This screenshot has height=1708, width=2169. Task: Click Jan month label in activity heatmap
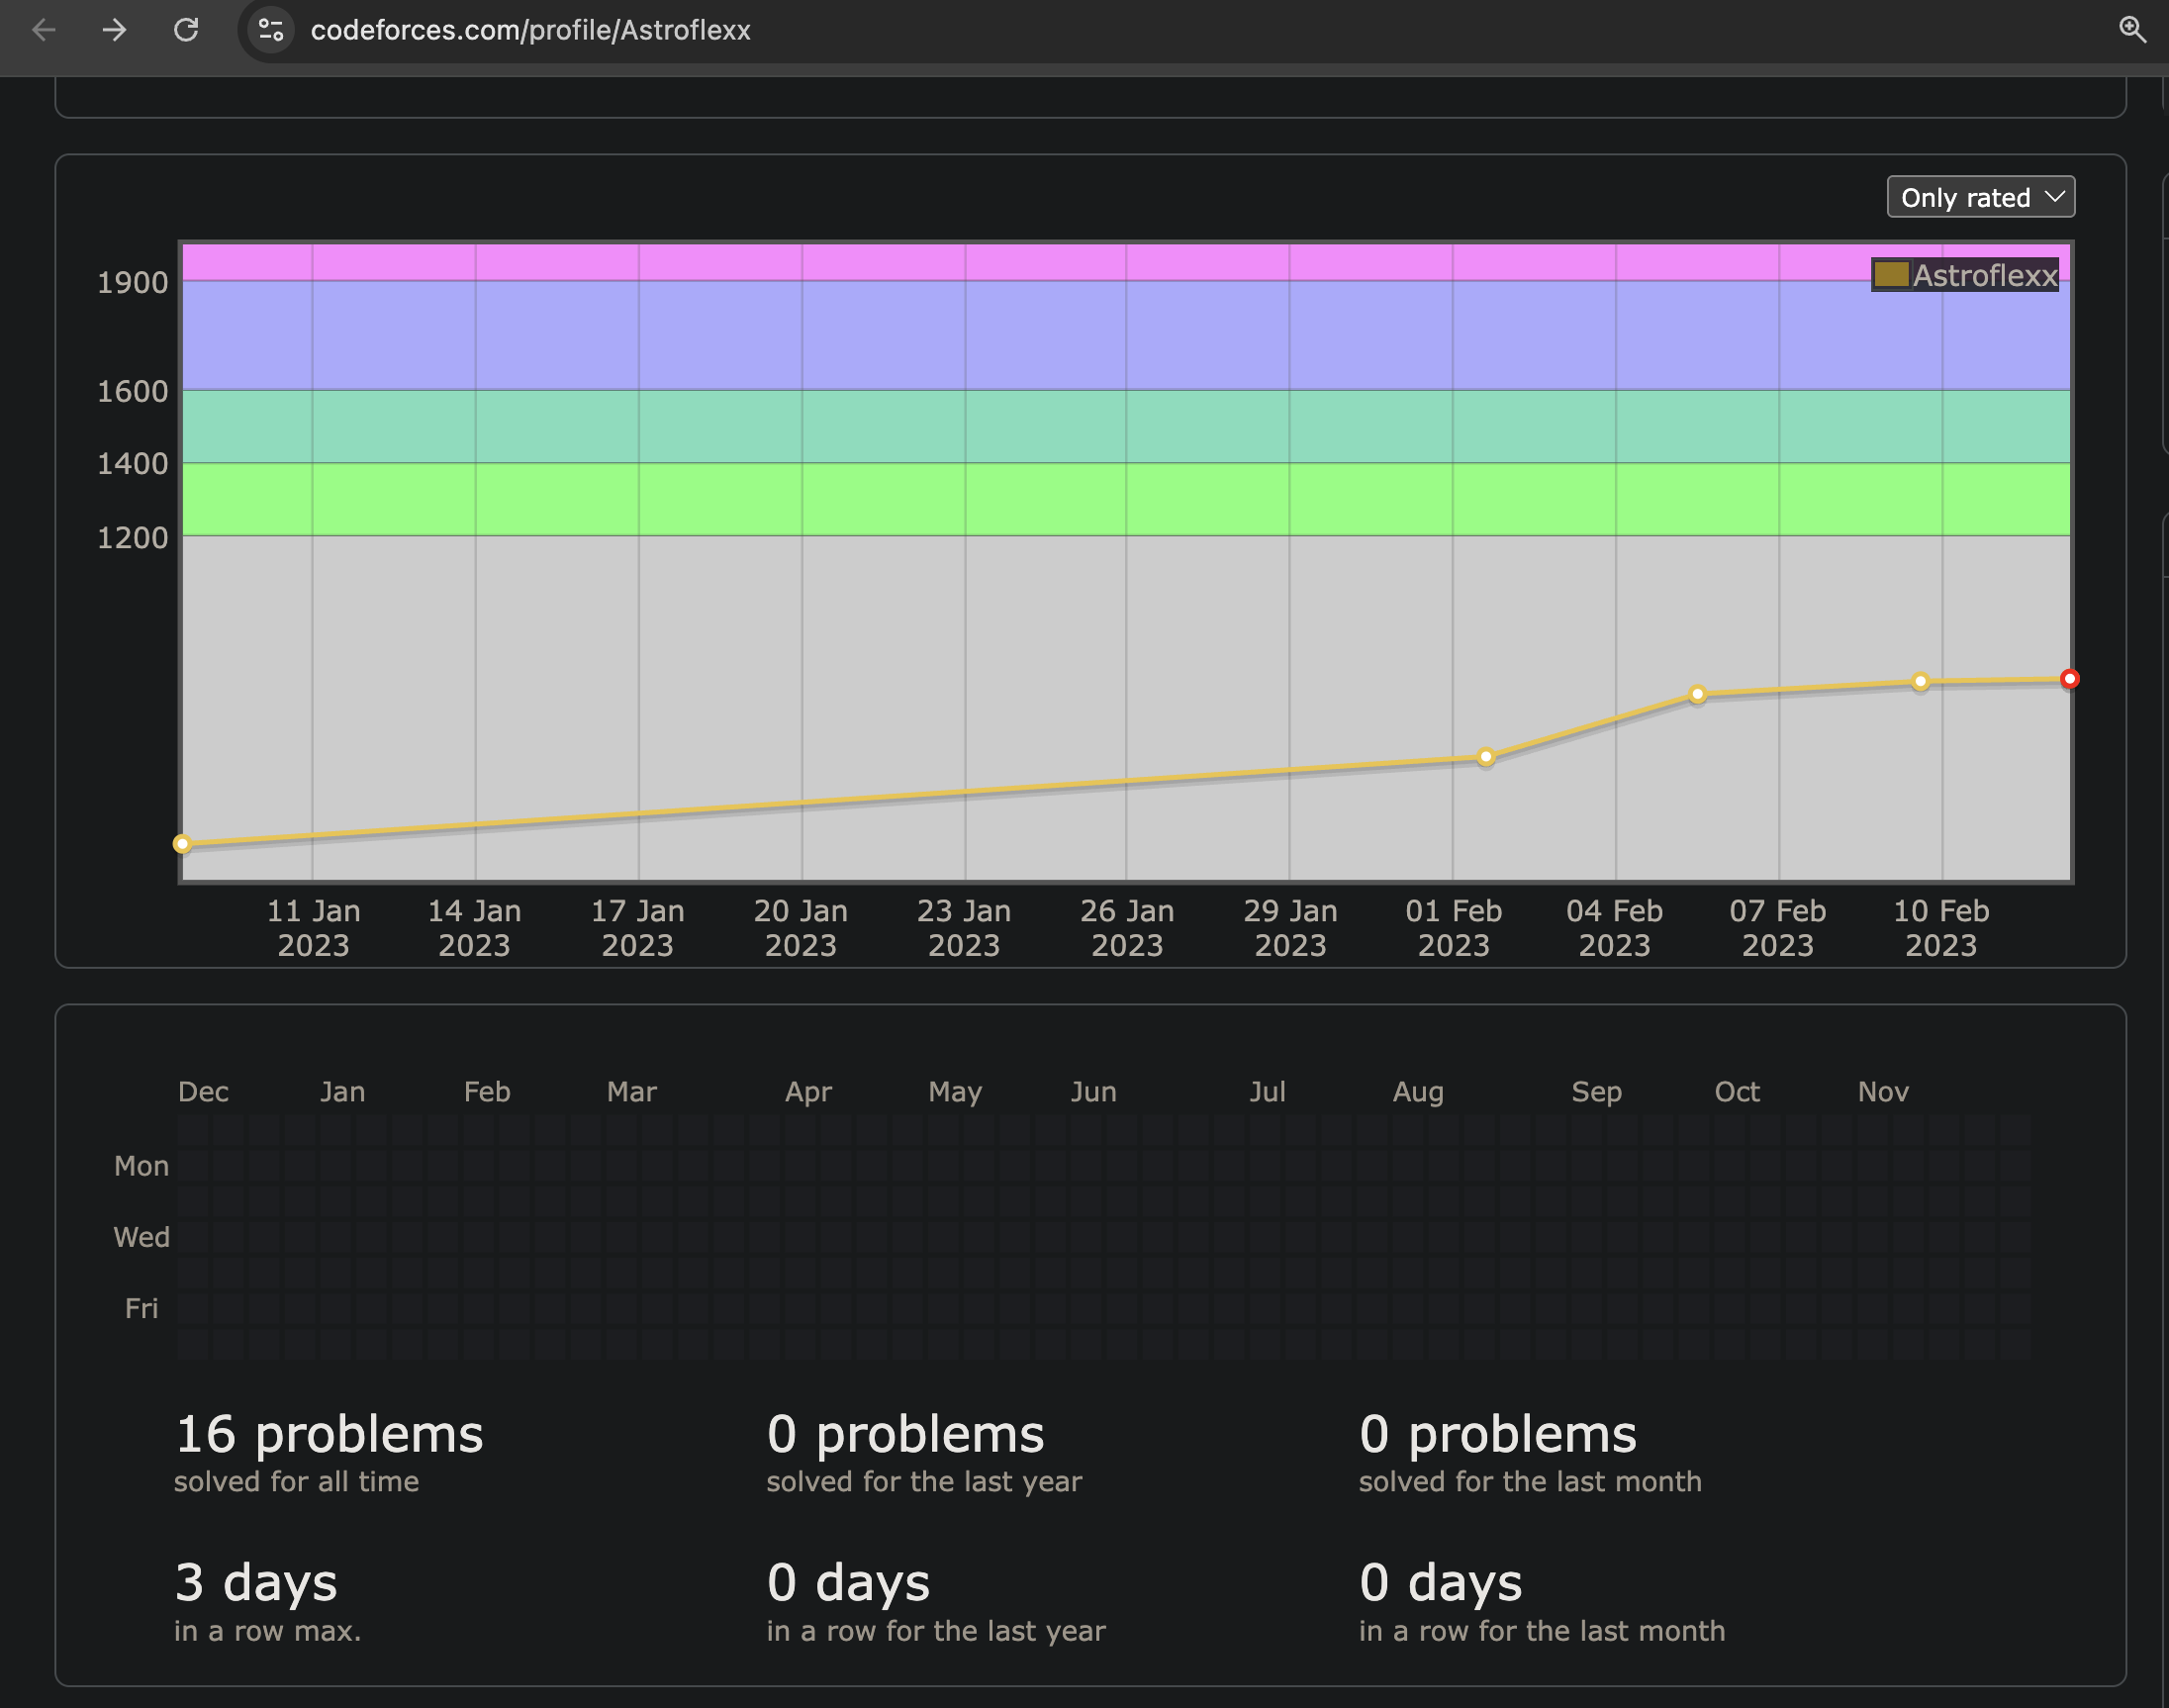(x=342, y=1092)
